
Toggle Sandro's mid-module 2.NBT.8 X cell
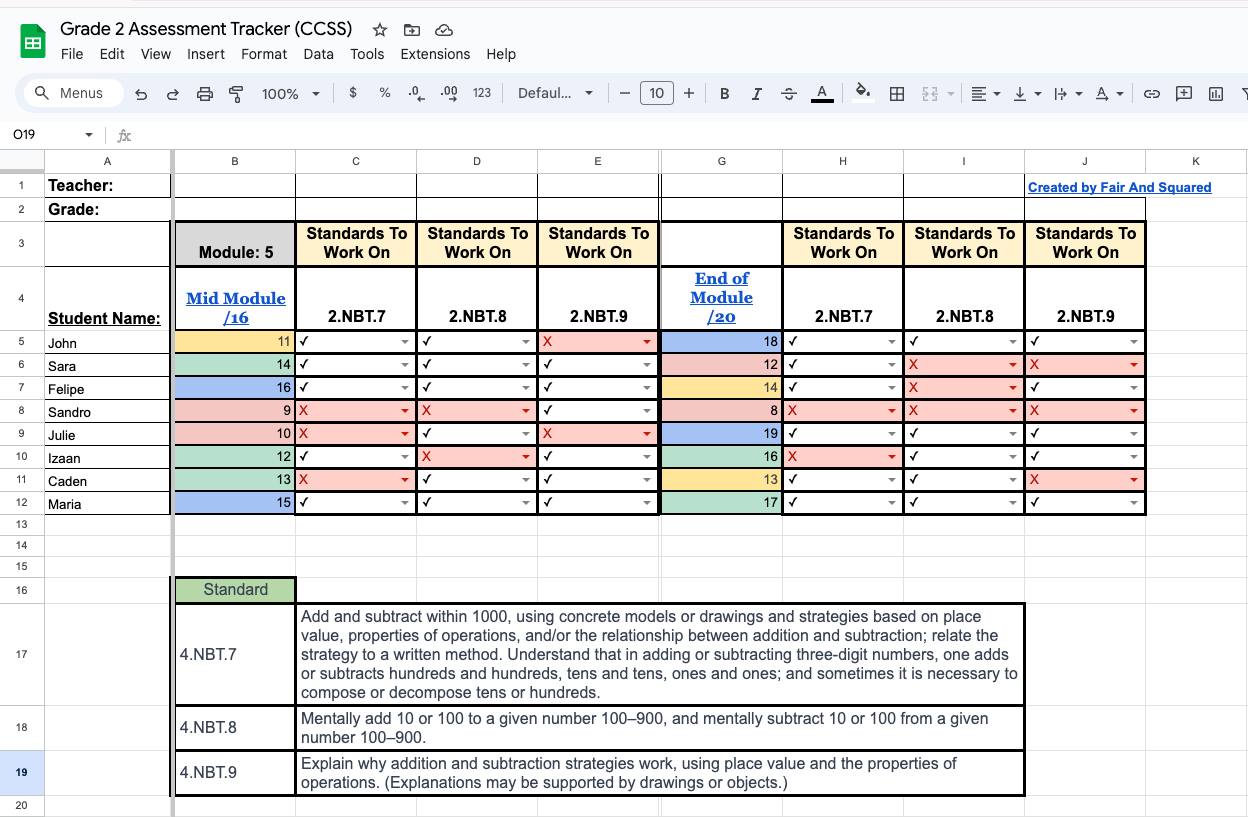point(470,411)
